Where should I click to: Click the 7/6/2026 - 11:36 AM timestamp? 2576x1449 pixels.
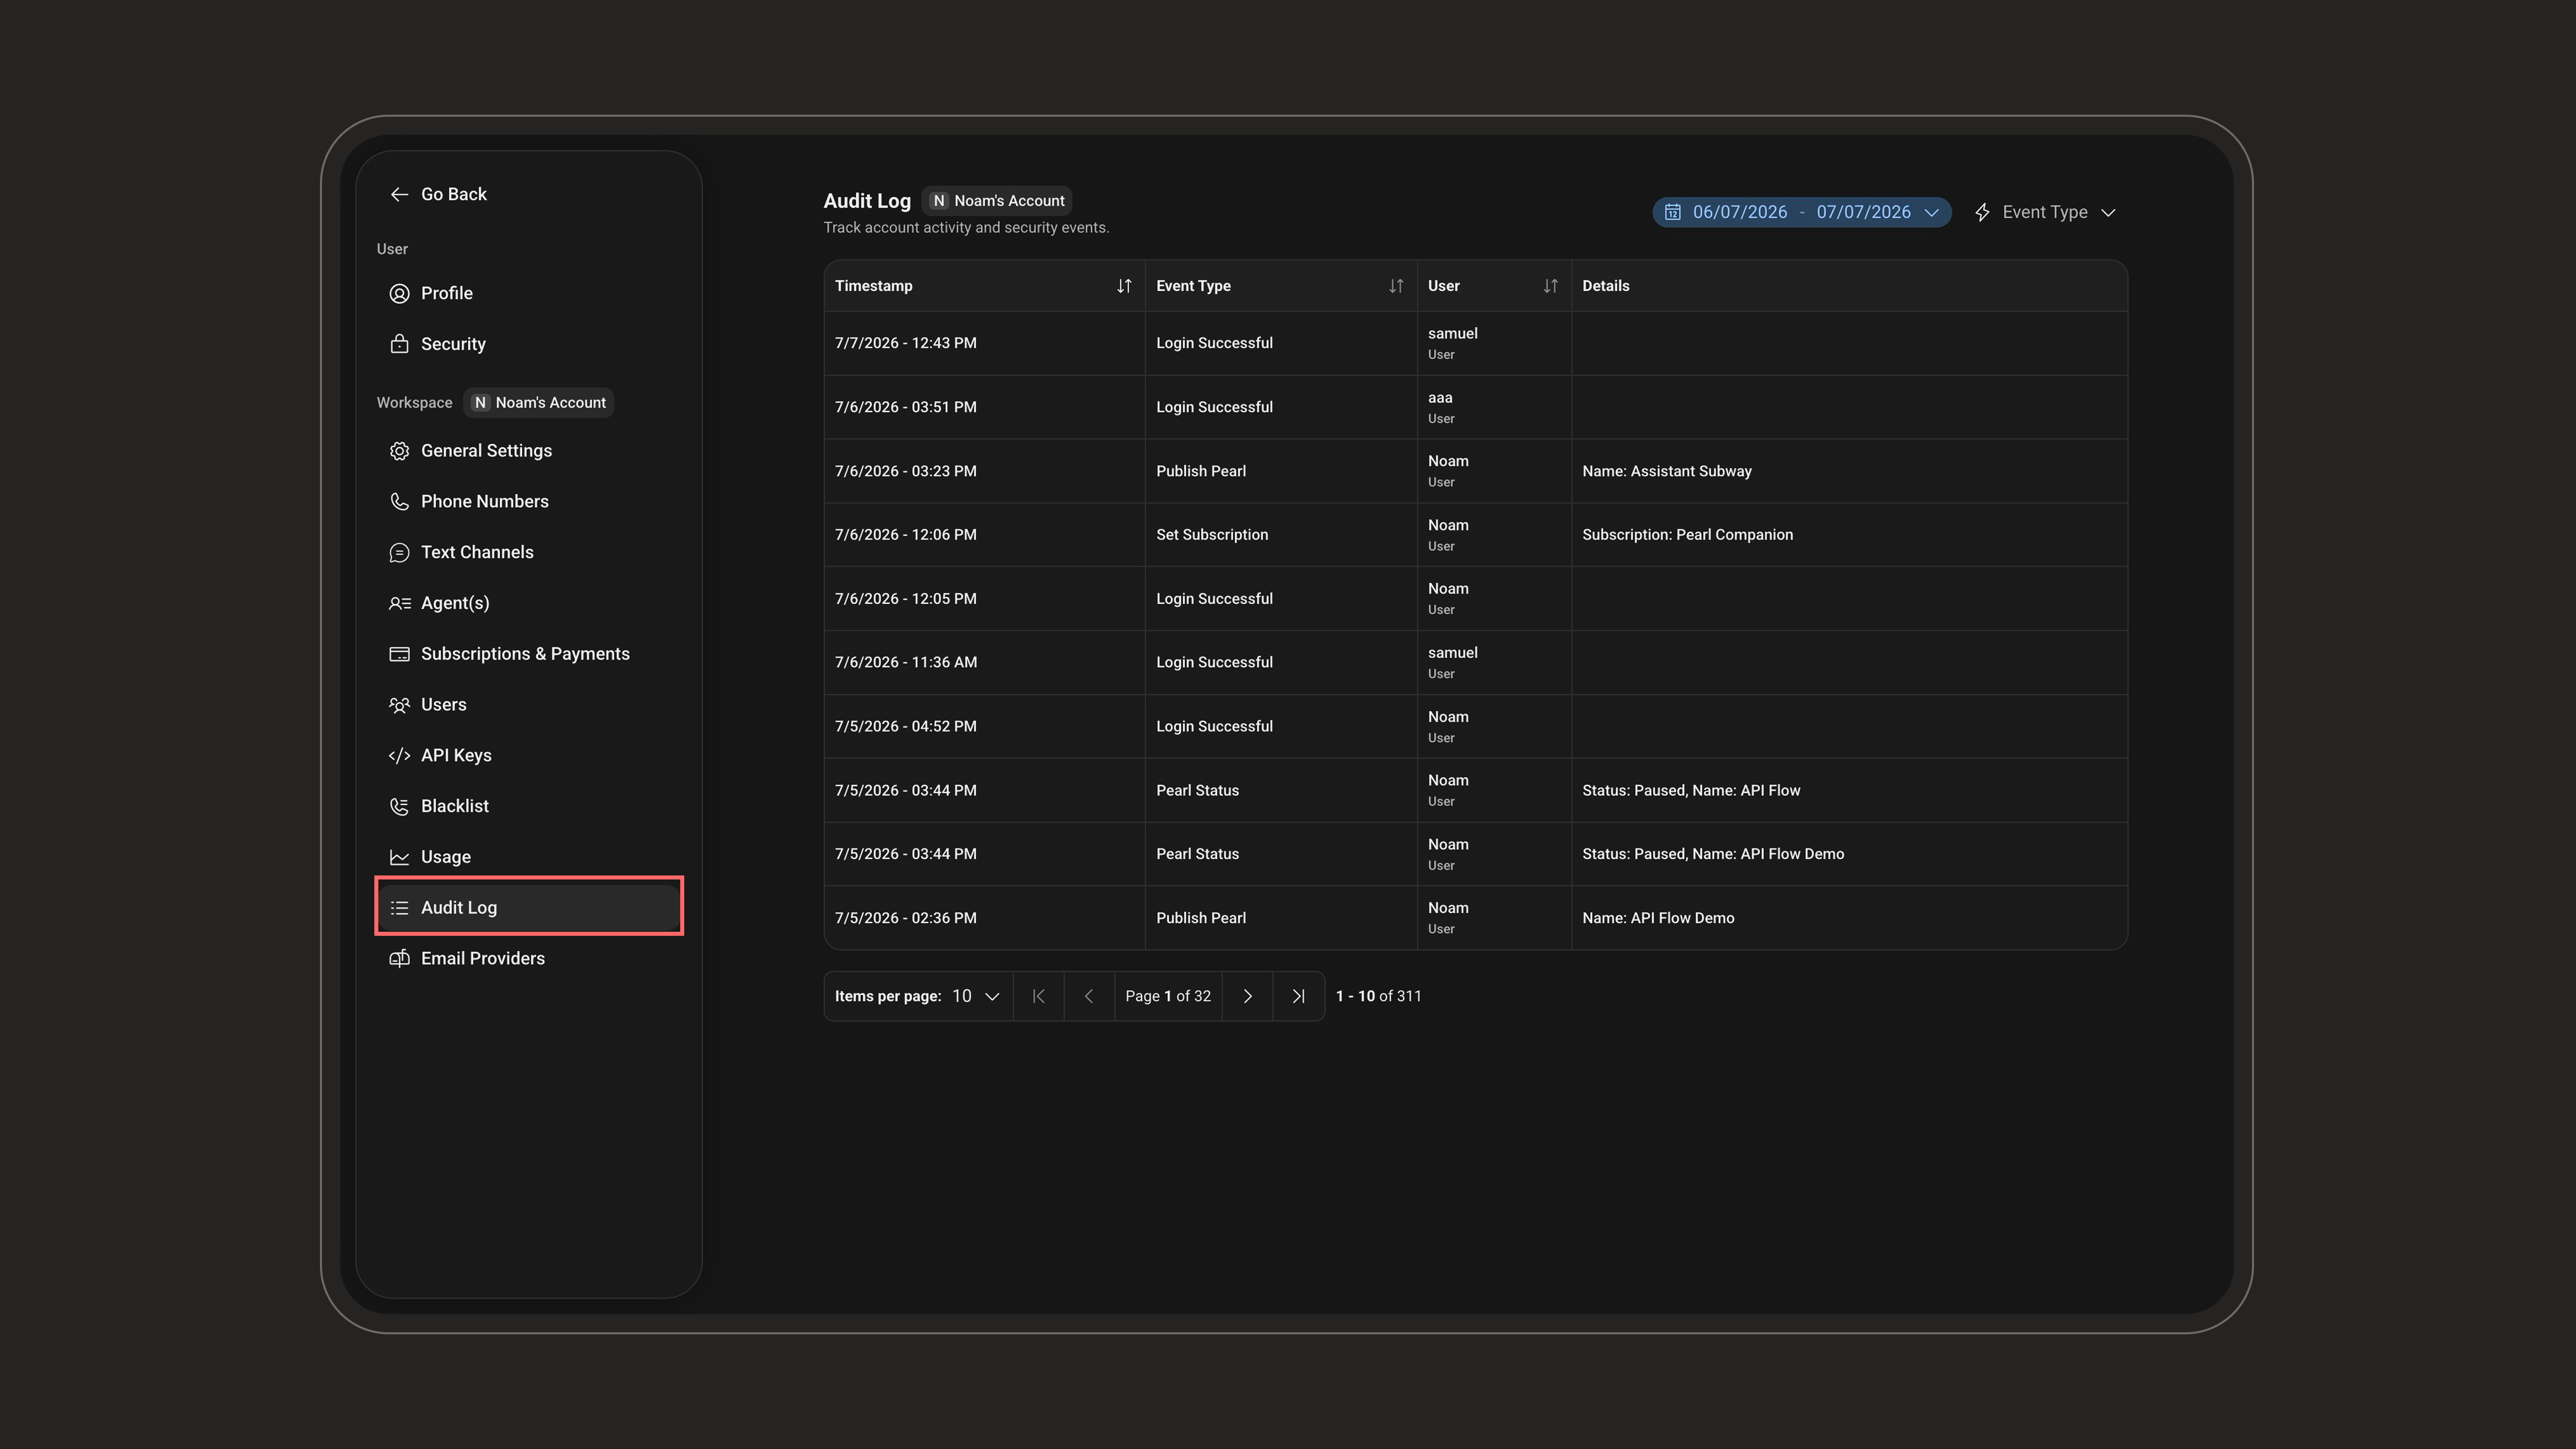click(905, 662)
